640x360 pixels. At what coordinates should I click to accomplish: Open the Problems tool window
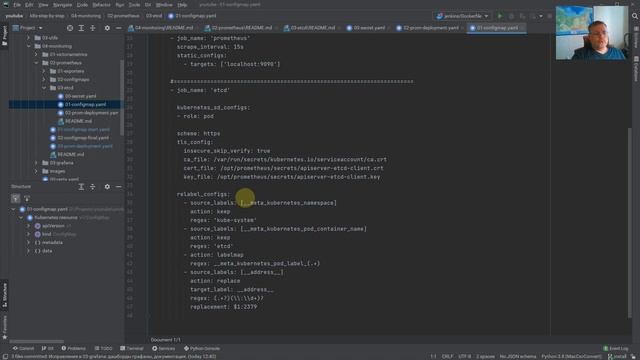pyautogui.click(x=73, y=349)
